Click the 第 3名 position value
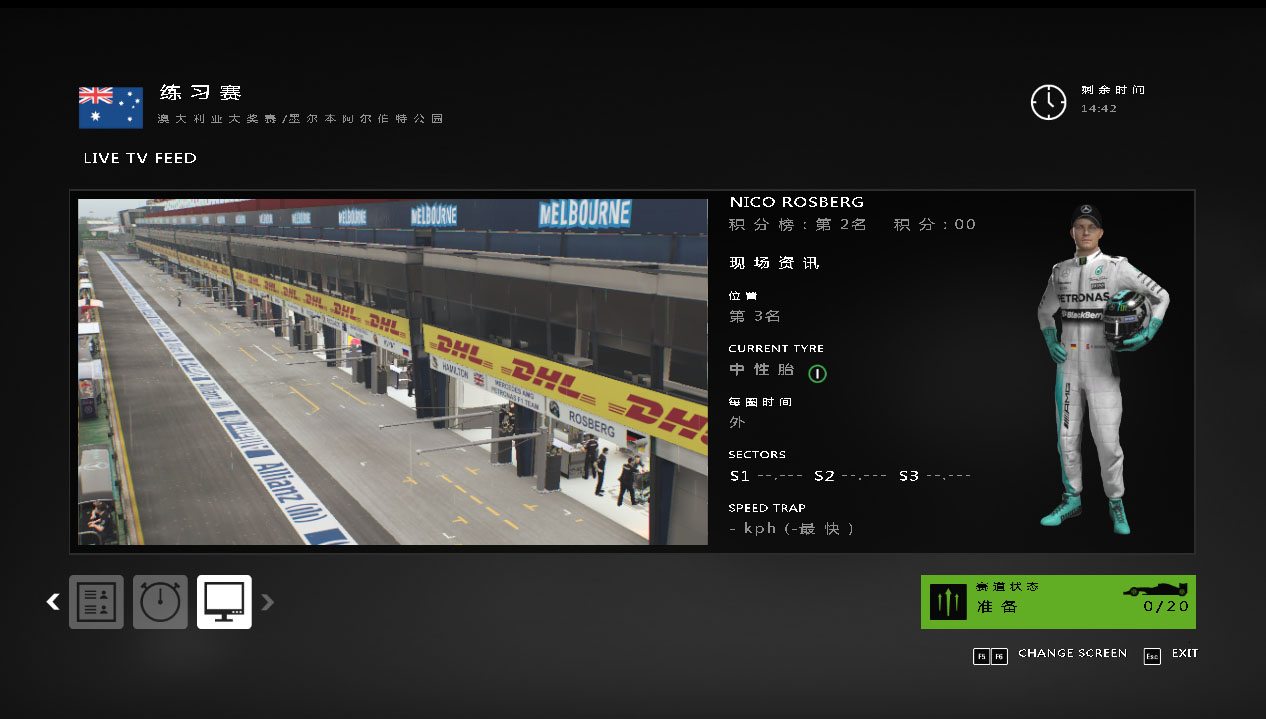1266x719 pixels. coord(755,316)
